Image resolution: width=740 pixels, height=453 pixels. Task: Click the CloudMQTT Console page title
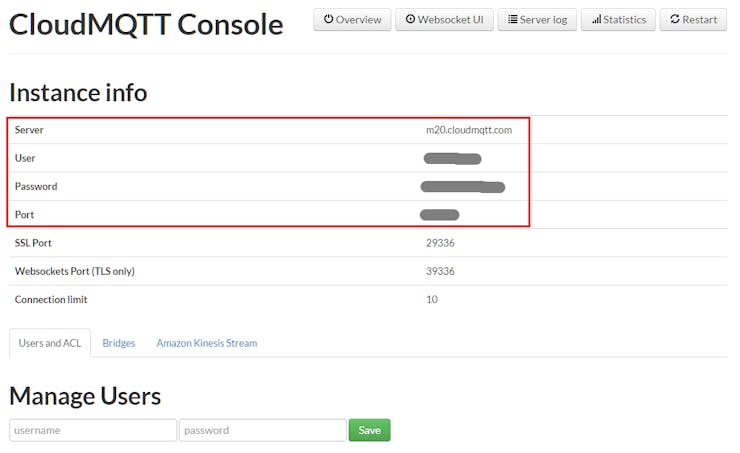[146, 24]
